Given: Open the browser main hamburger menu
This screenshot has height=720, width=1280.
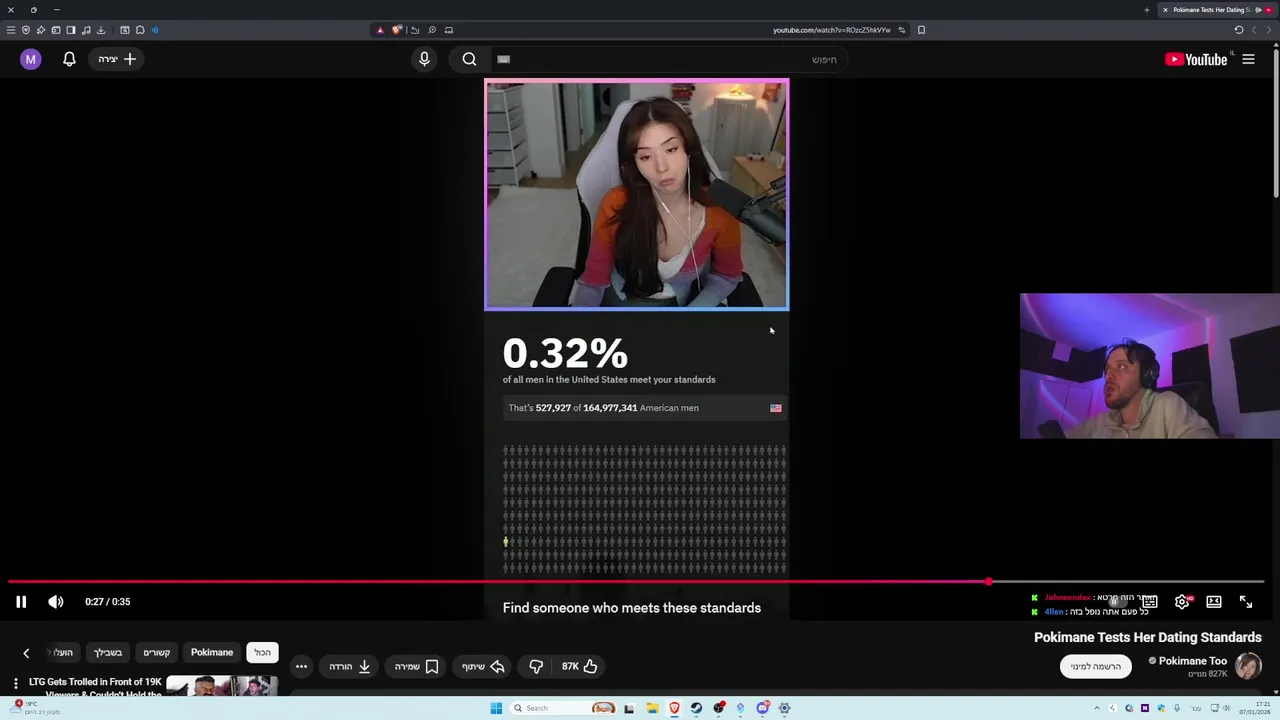Looking at the screenshot, I should 11,30.
